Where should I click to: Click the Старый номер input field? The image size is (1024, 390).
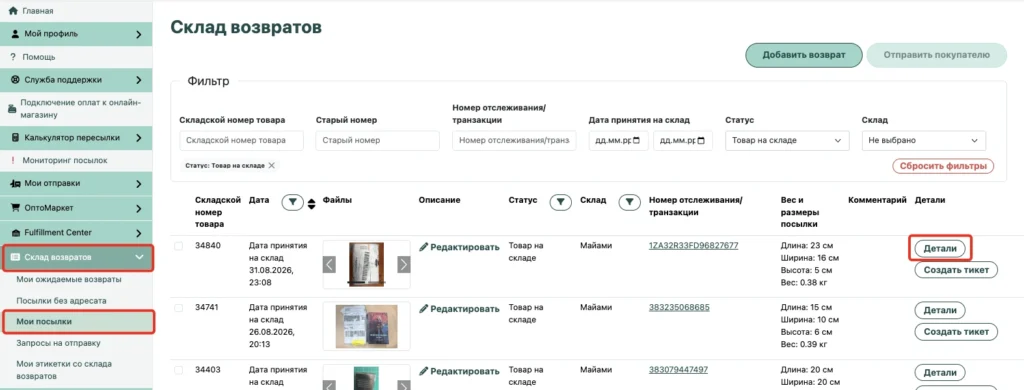coord(377,140)
